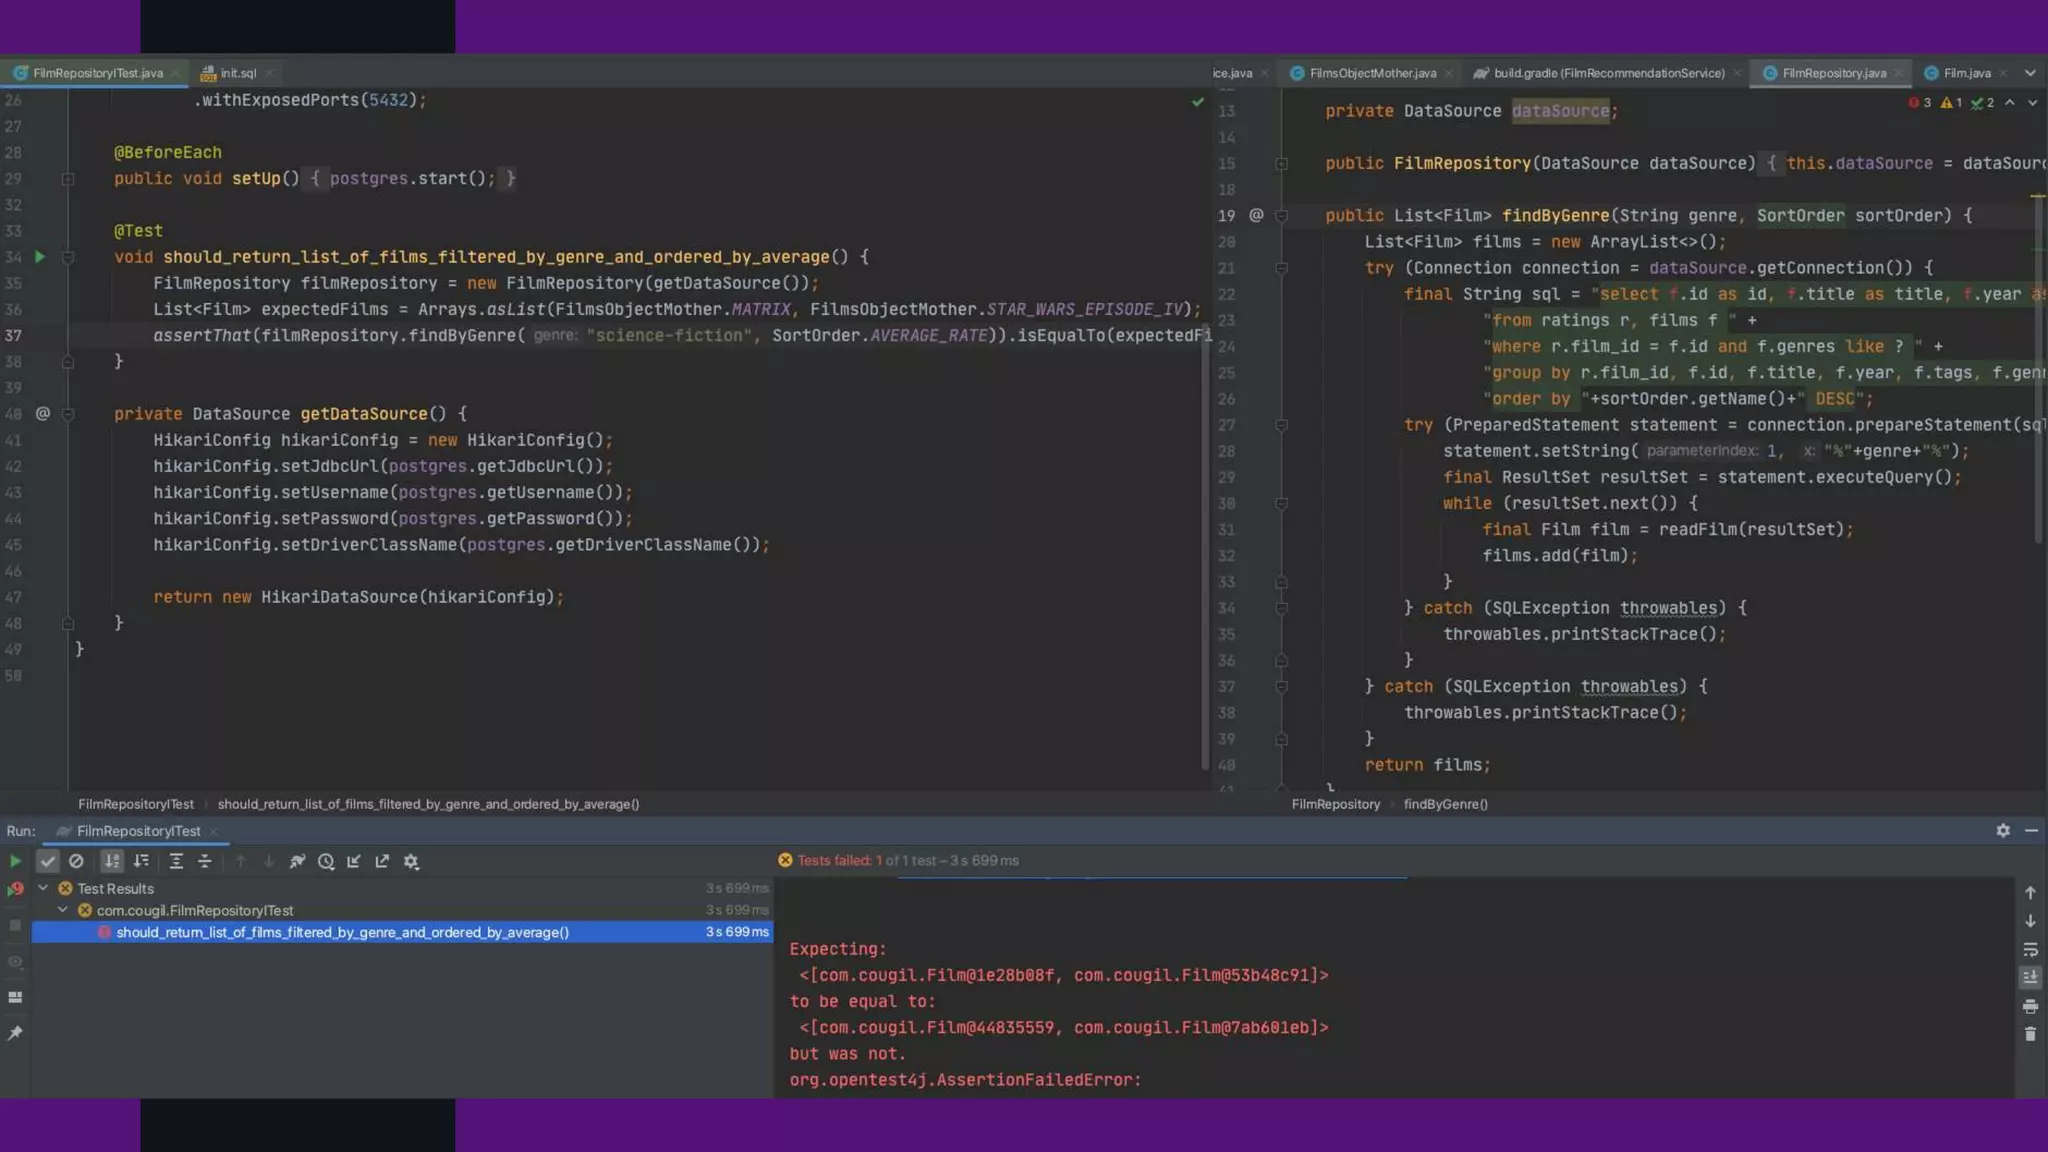Click the rerun test green play icon
This screenshot has width=2048, height=1152.
point(15,861)
